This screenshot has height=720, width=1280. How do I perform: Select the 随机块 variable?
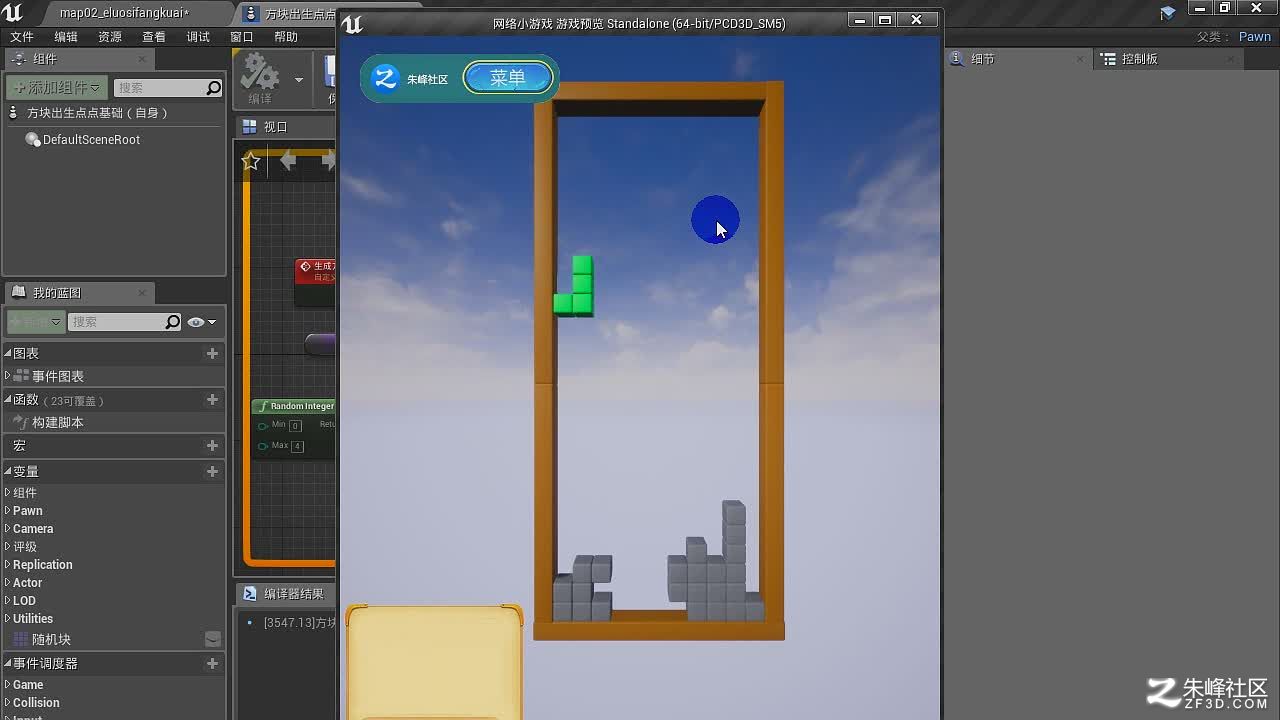coord(51,639)
